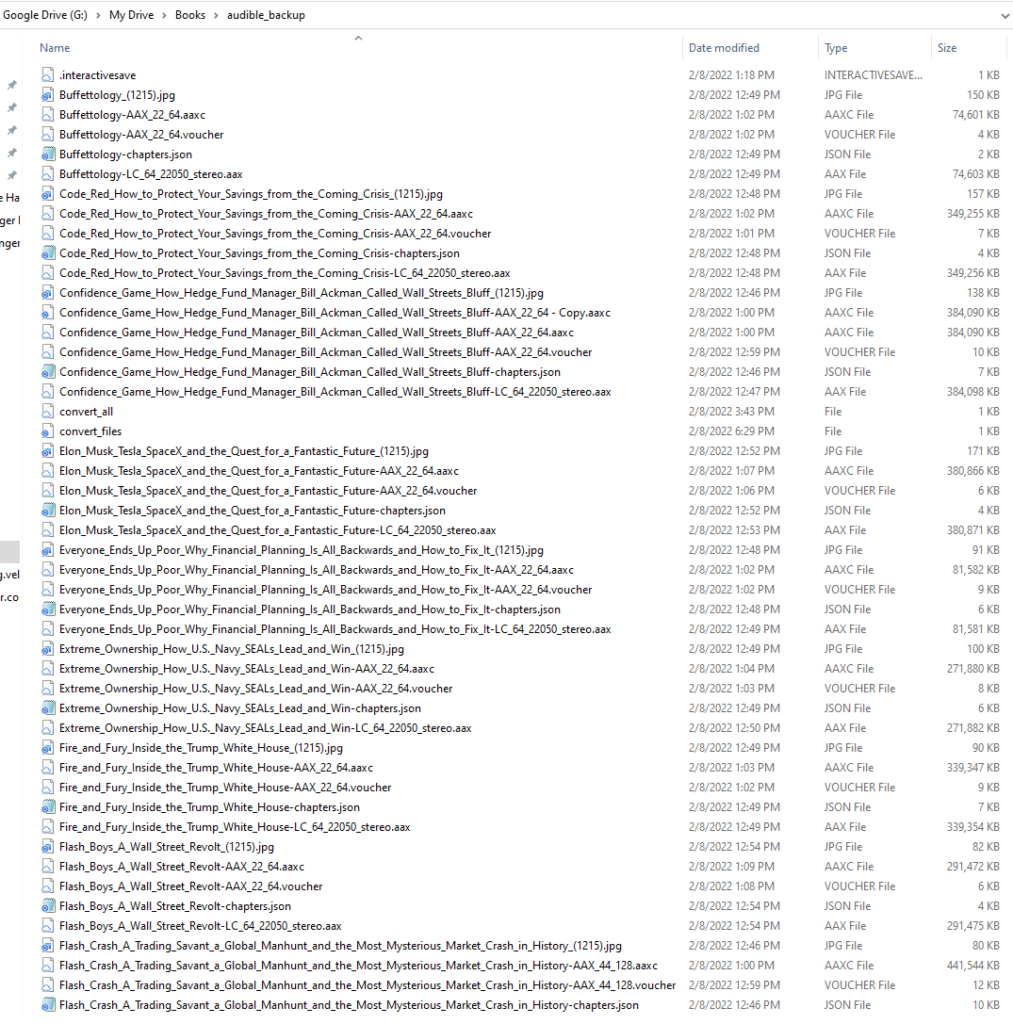Viewport: 1013px width, 1024px height.
Task: Go to the Books folder in the breadcrumb
Action: (191, 15)
